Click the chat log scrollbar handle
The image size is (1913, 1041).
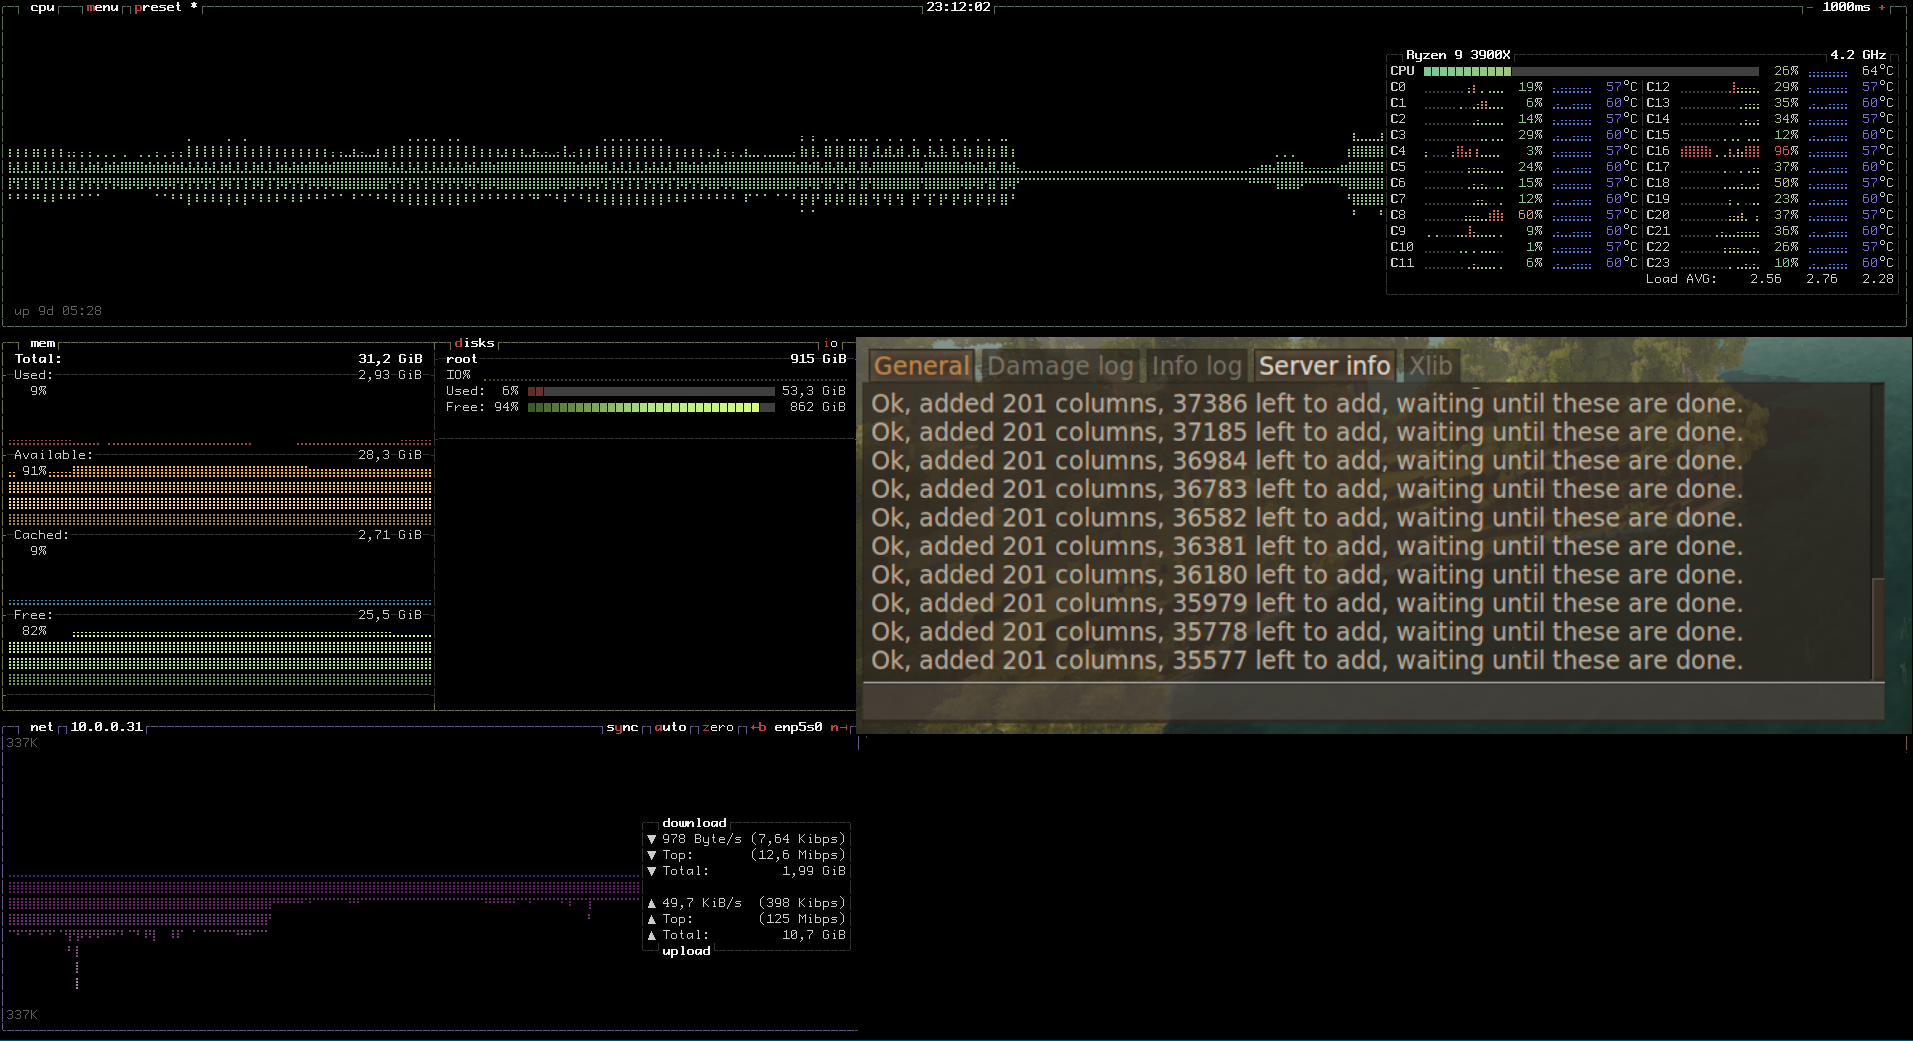pyautogui.click(x=1877, y=628)
